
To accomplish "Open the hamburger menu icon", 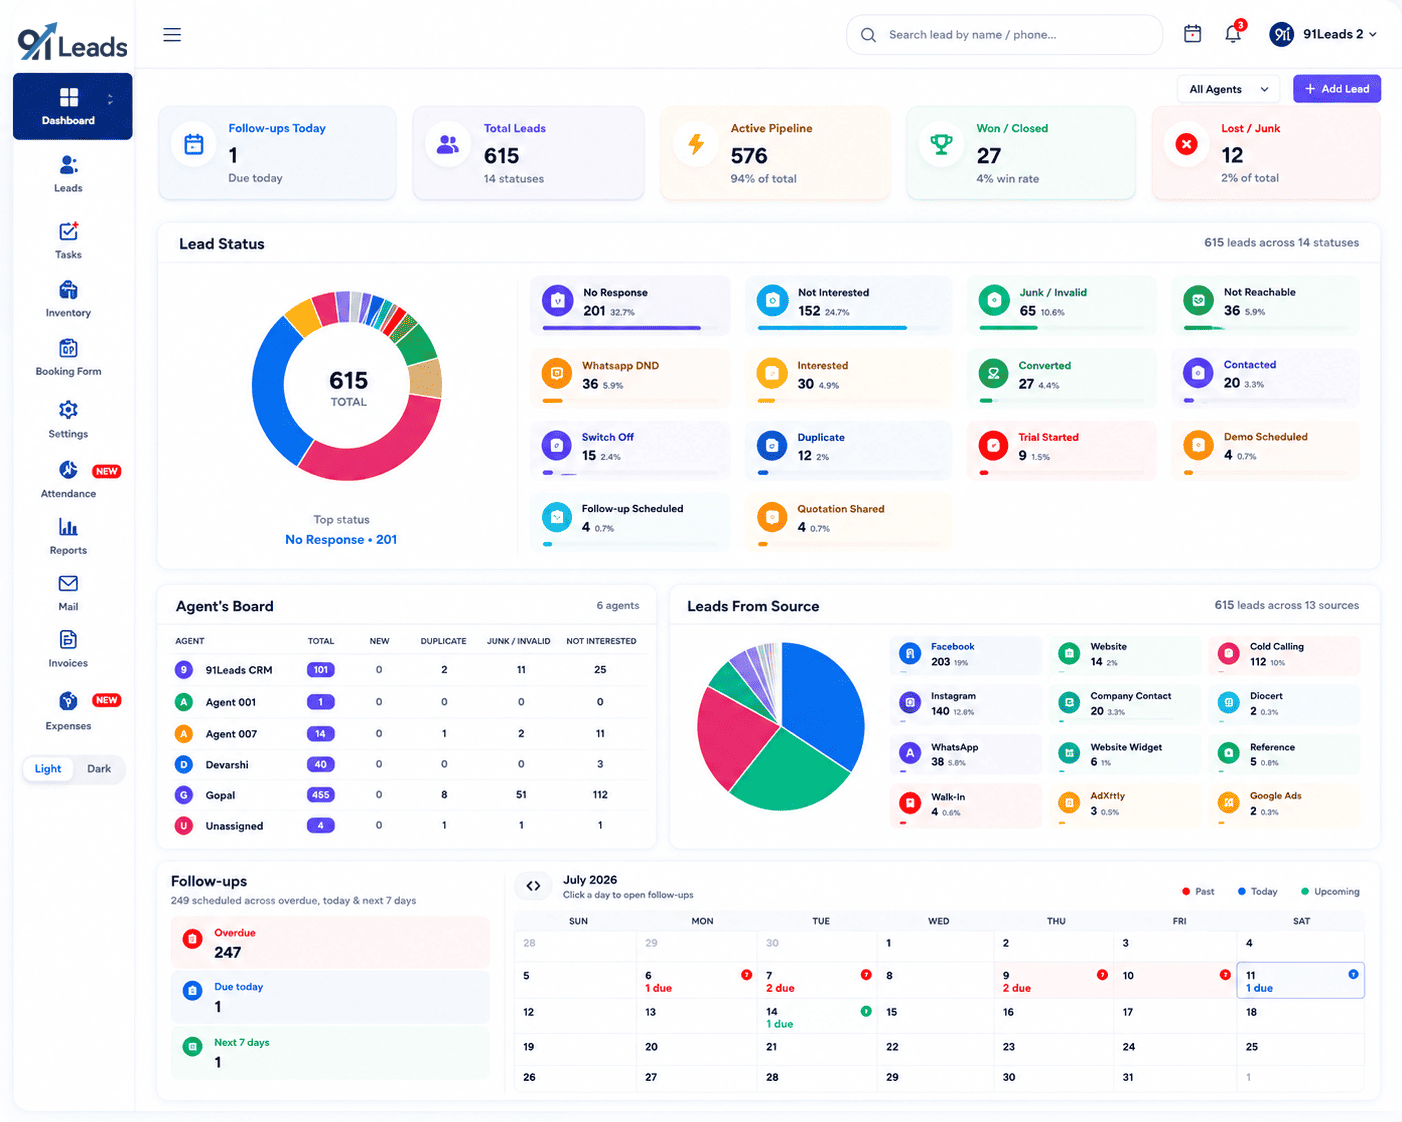I will click(172, 35).
